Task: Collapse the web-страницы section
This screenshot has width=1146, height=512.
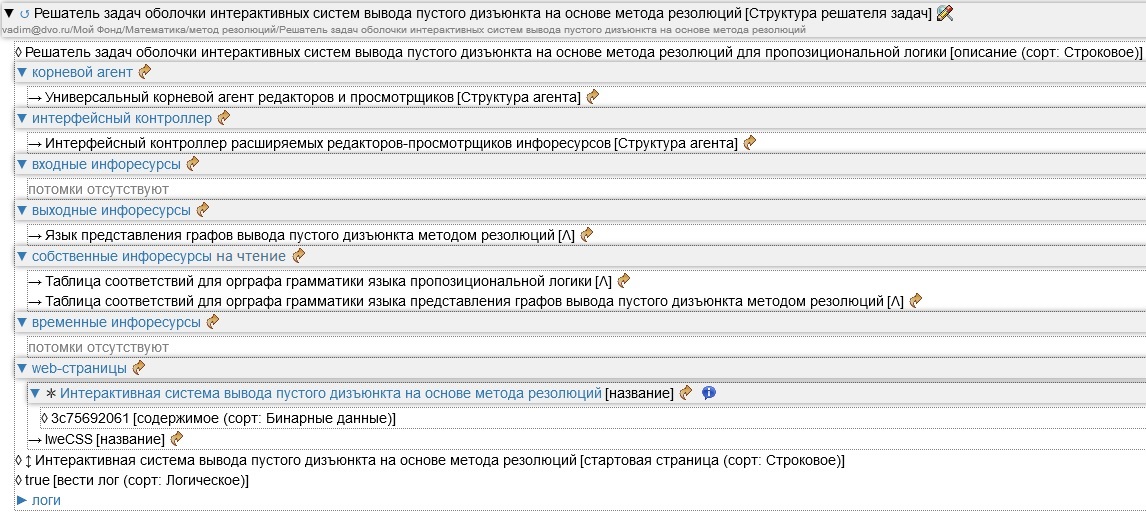Action: tap(23, 368)
